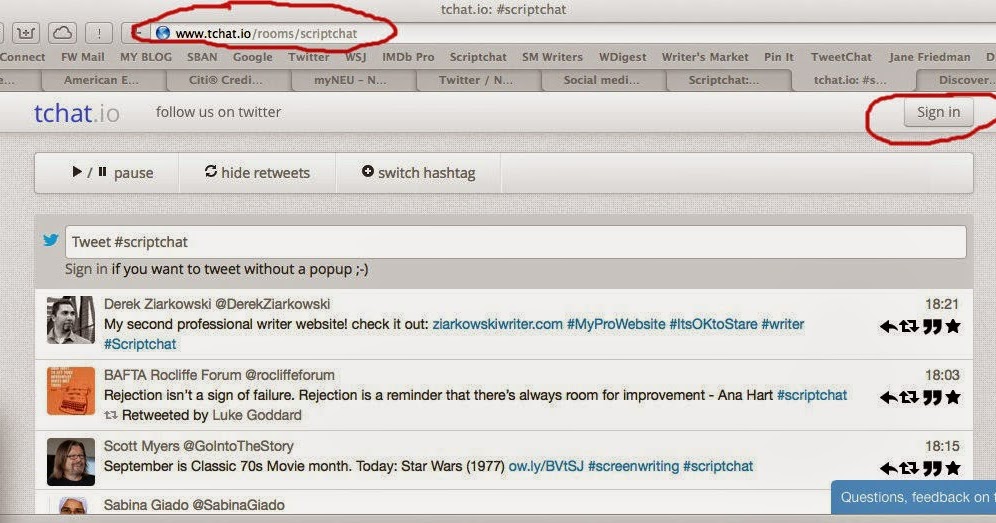Switch to the Discover... tab
The image size is (996, 523).
957,80
